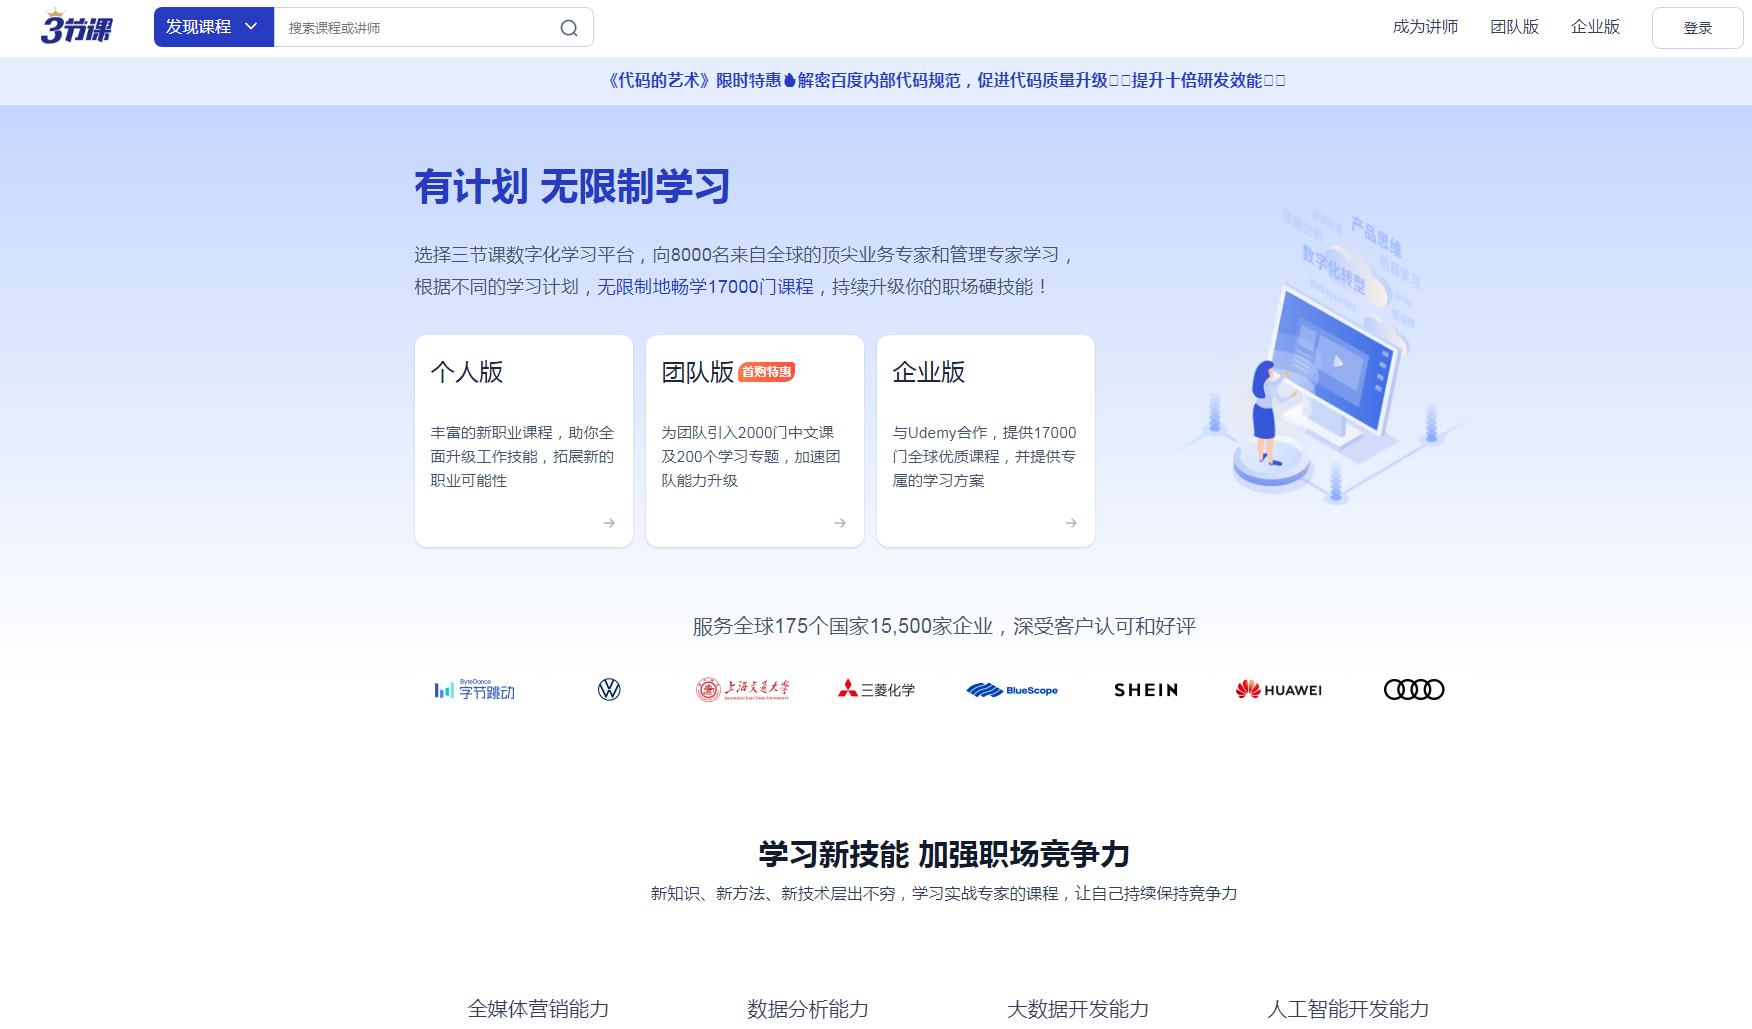Click the Audi four-rings logo

[x=1413, y=690]
